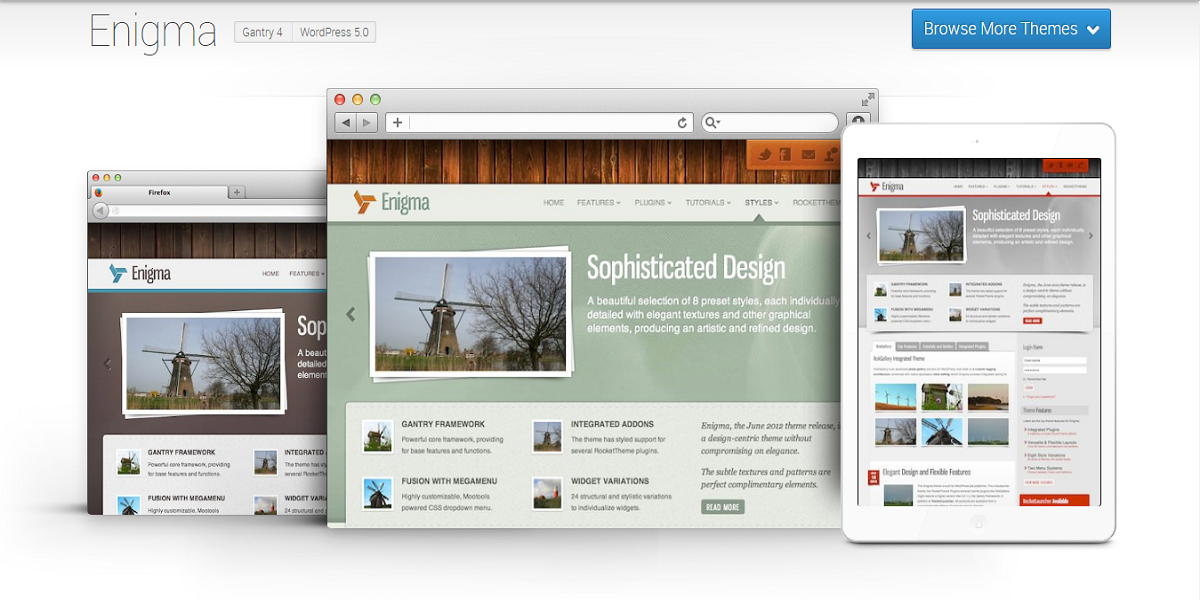Click the Enigma page title heading

[x=152, y=31]
